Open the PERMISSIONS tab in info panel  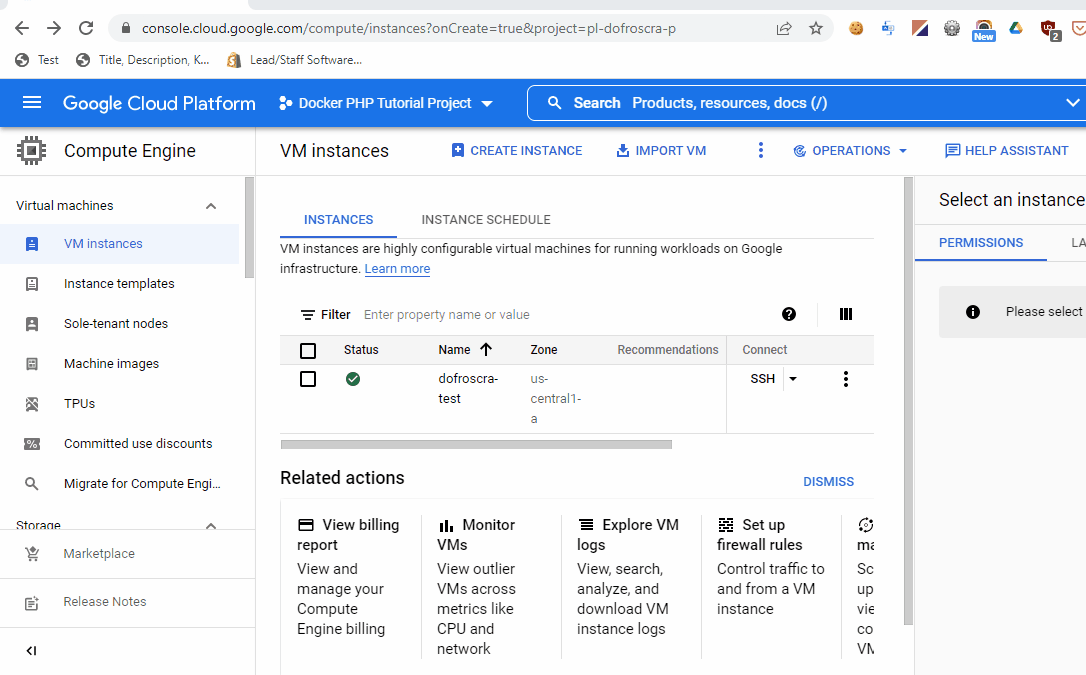981,243
